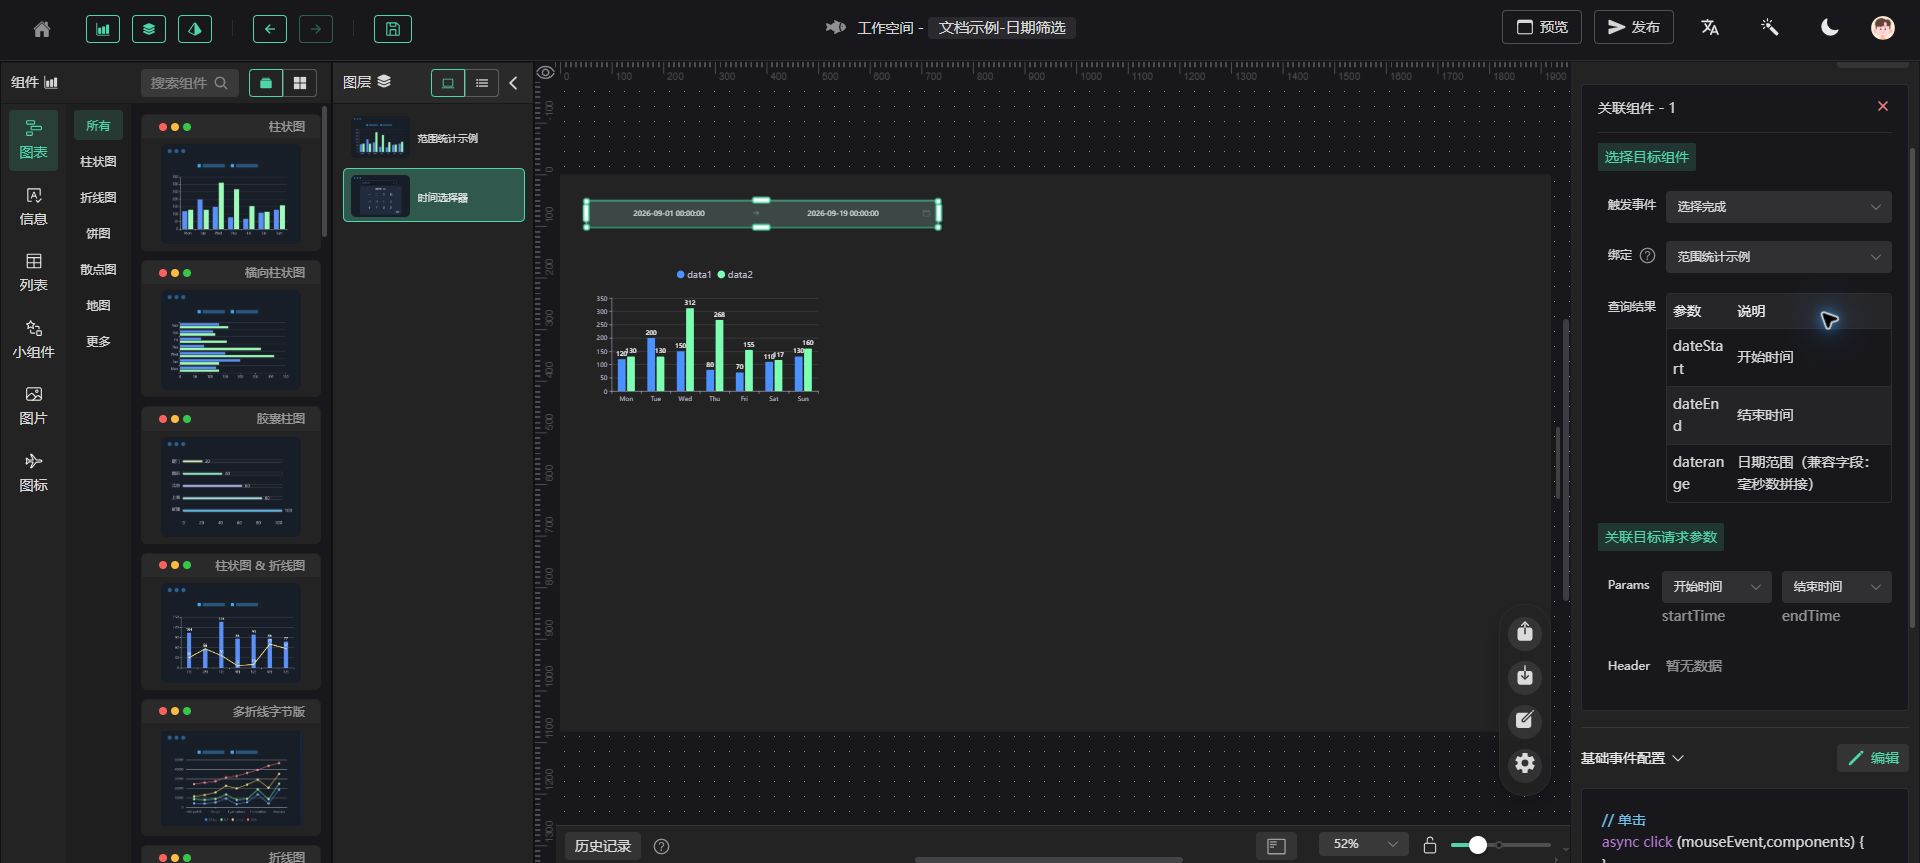The image size is (1920, 863).
Task: Open the 触发事件 dropdown
Action: pos(1778,206)
